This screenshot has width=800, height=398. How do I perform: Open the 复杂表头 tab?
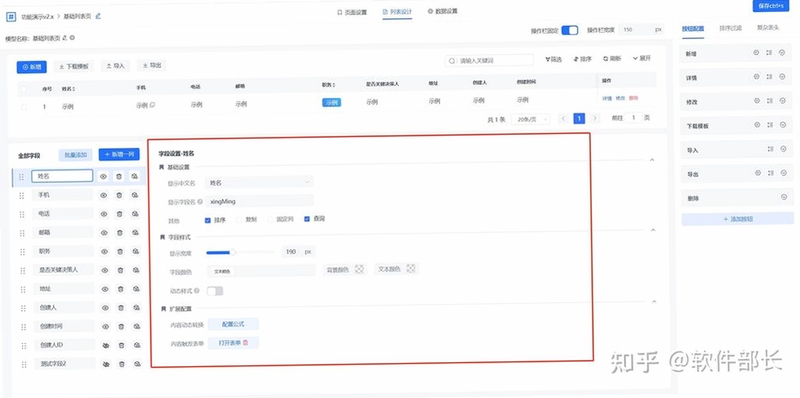tap(768, 28)
